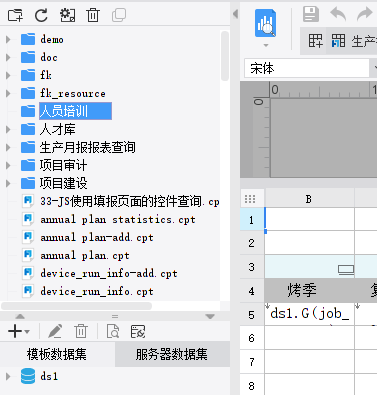Select the ds1 dataset

(49, 377)
